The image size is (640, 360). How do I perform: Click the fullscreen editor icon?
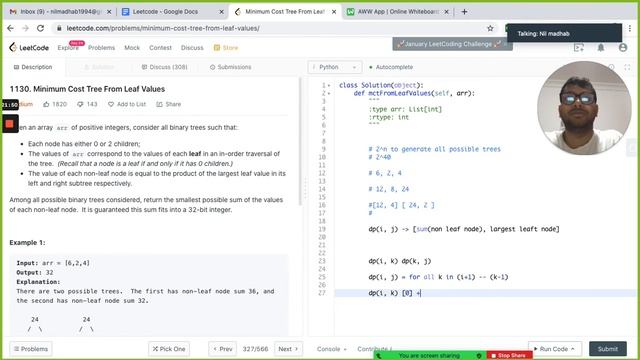click(627, 67)
